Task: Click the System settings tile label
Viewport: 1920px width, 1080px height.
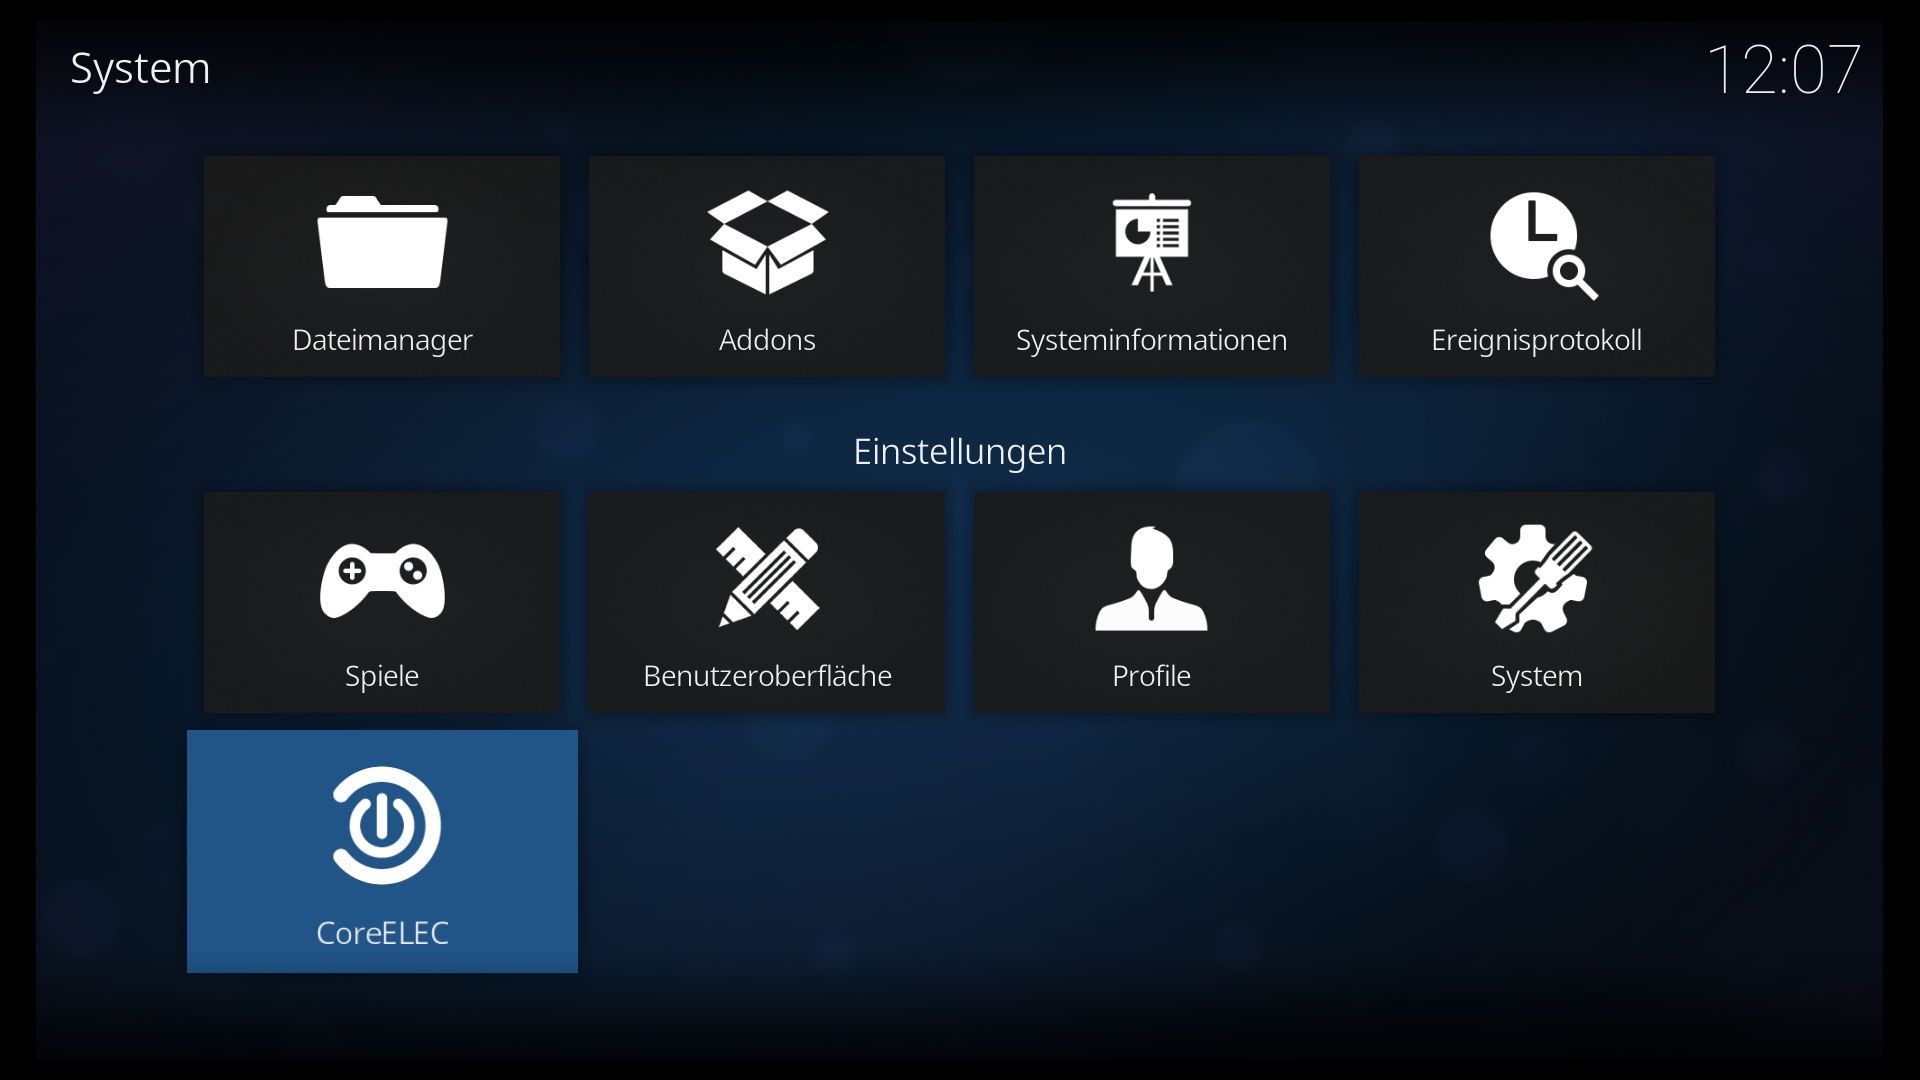Action: pyautogui.click(x=1536, y=676)
